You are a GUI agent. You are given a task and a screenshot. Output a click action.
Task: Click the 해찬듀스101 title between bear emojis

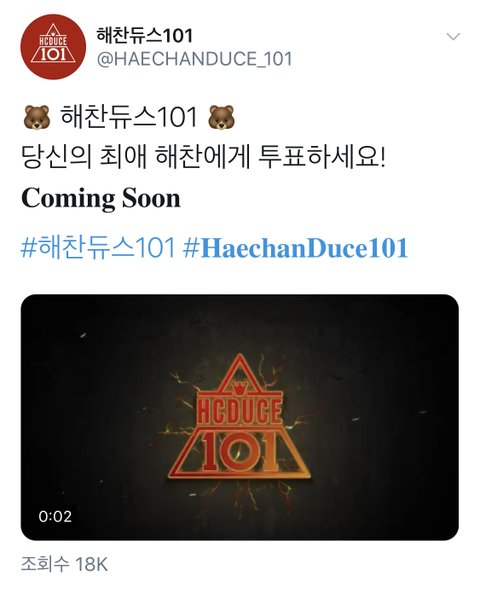(x=129, y=117)
